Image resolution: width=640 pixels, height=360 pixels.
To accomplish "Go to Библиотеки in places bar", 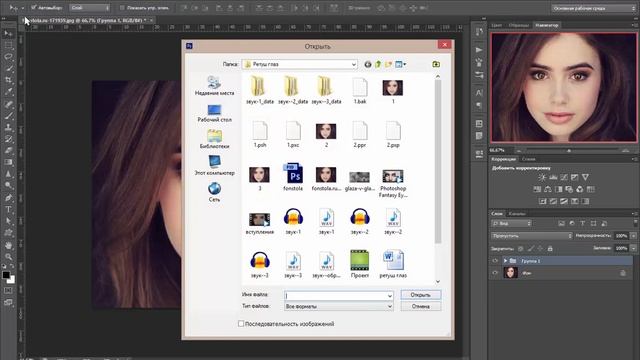I will point(214,140).
